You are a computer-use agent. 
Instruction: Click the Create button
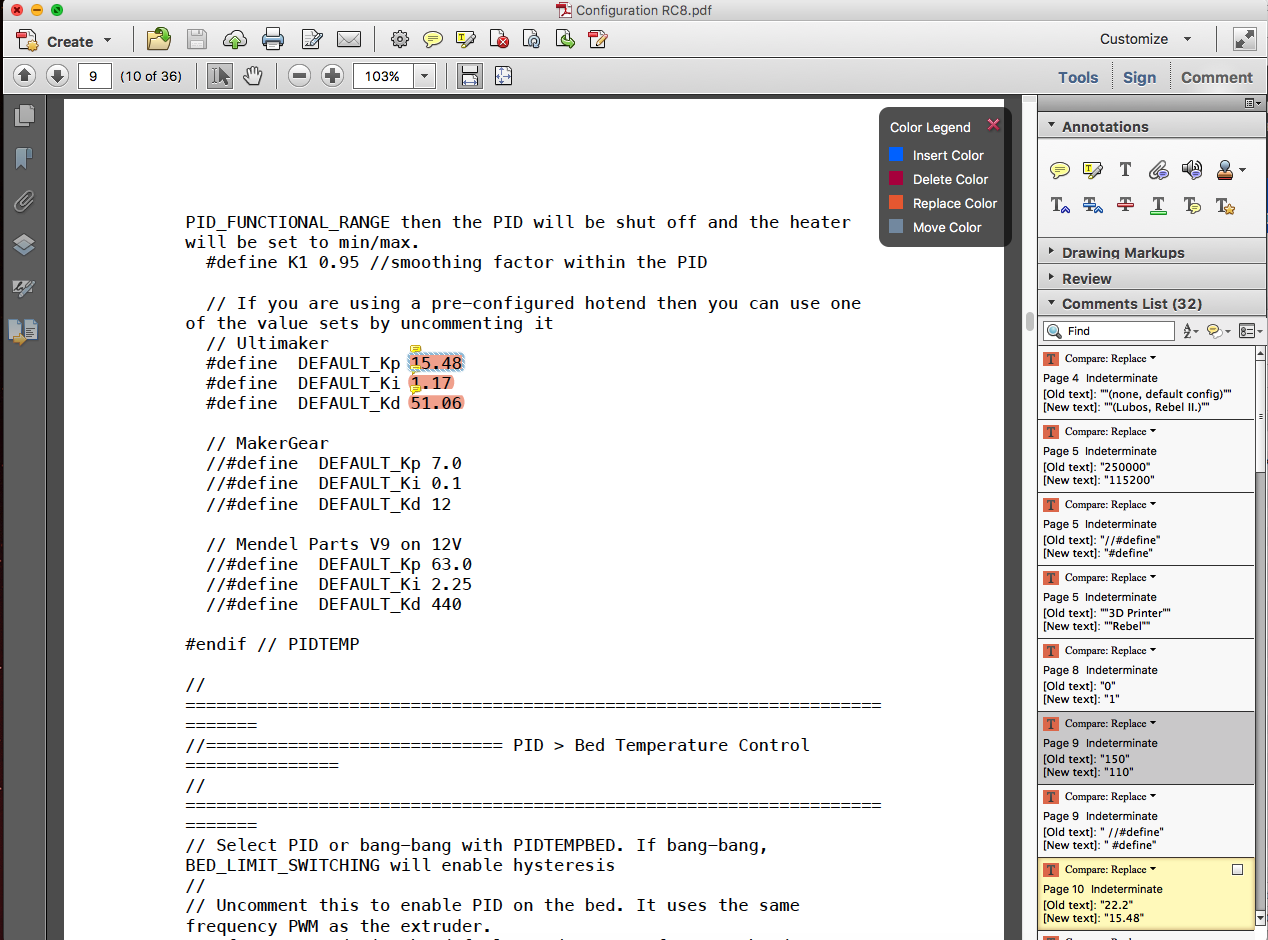(64, 41)
